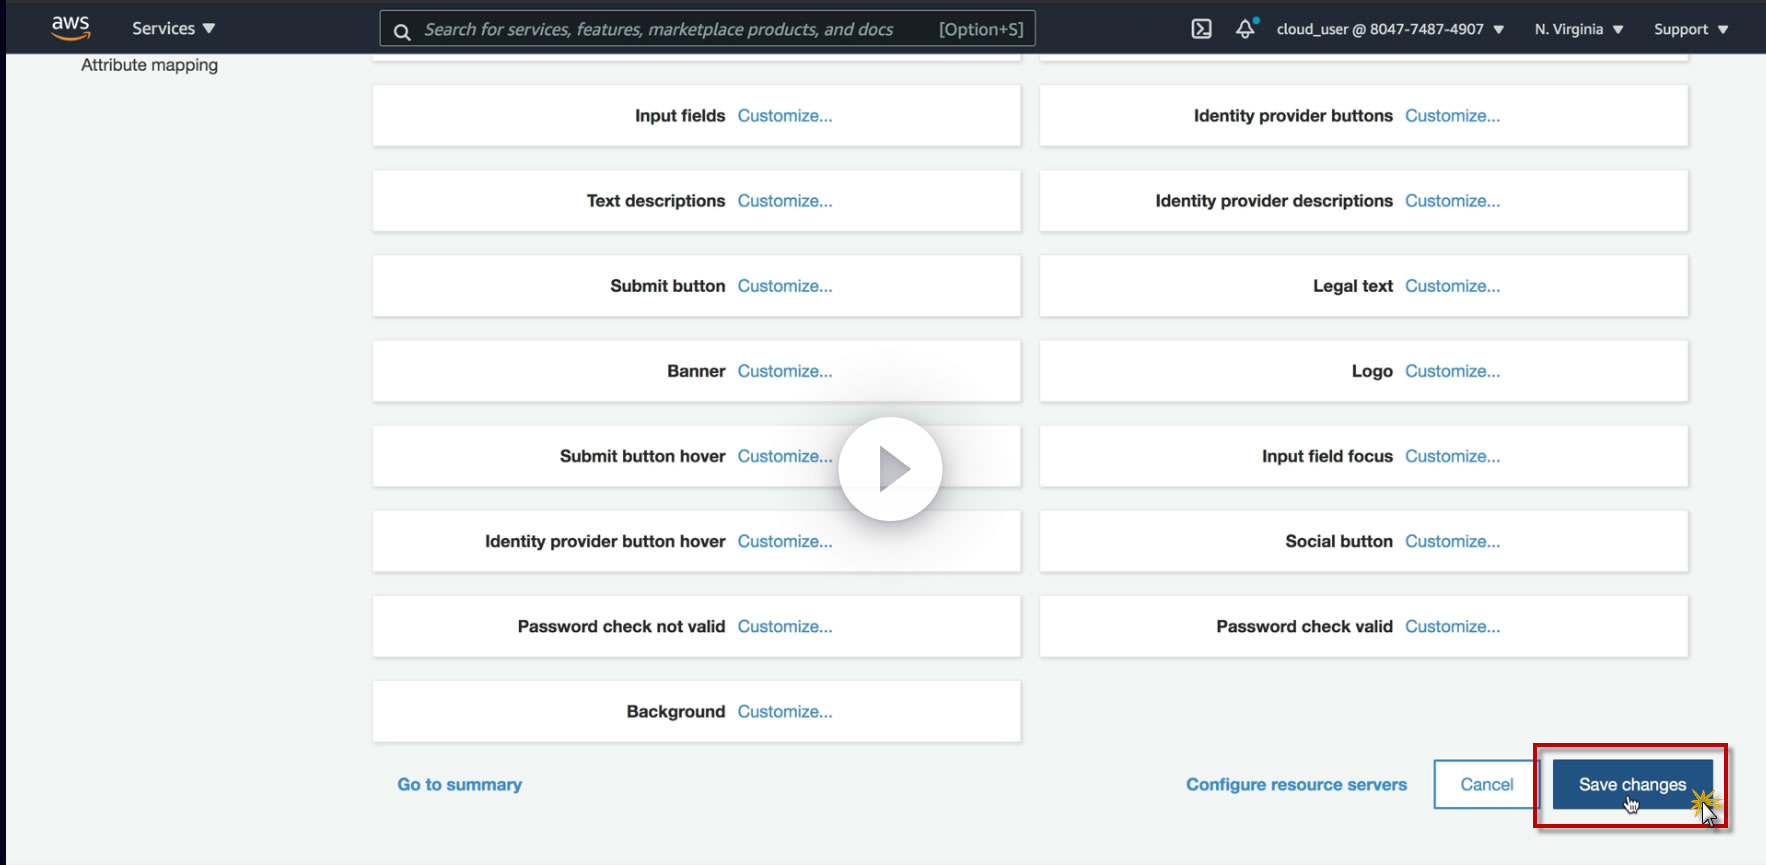
Task: Open the CloudShell terminal icon
Action: tap(1201, 29)
